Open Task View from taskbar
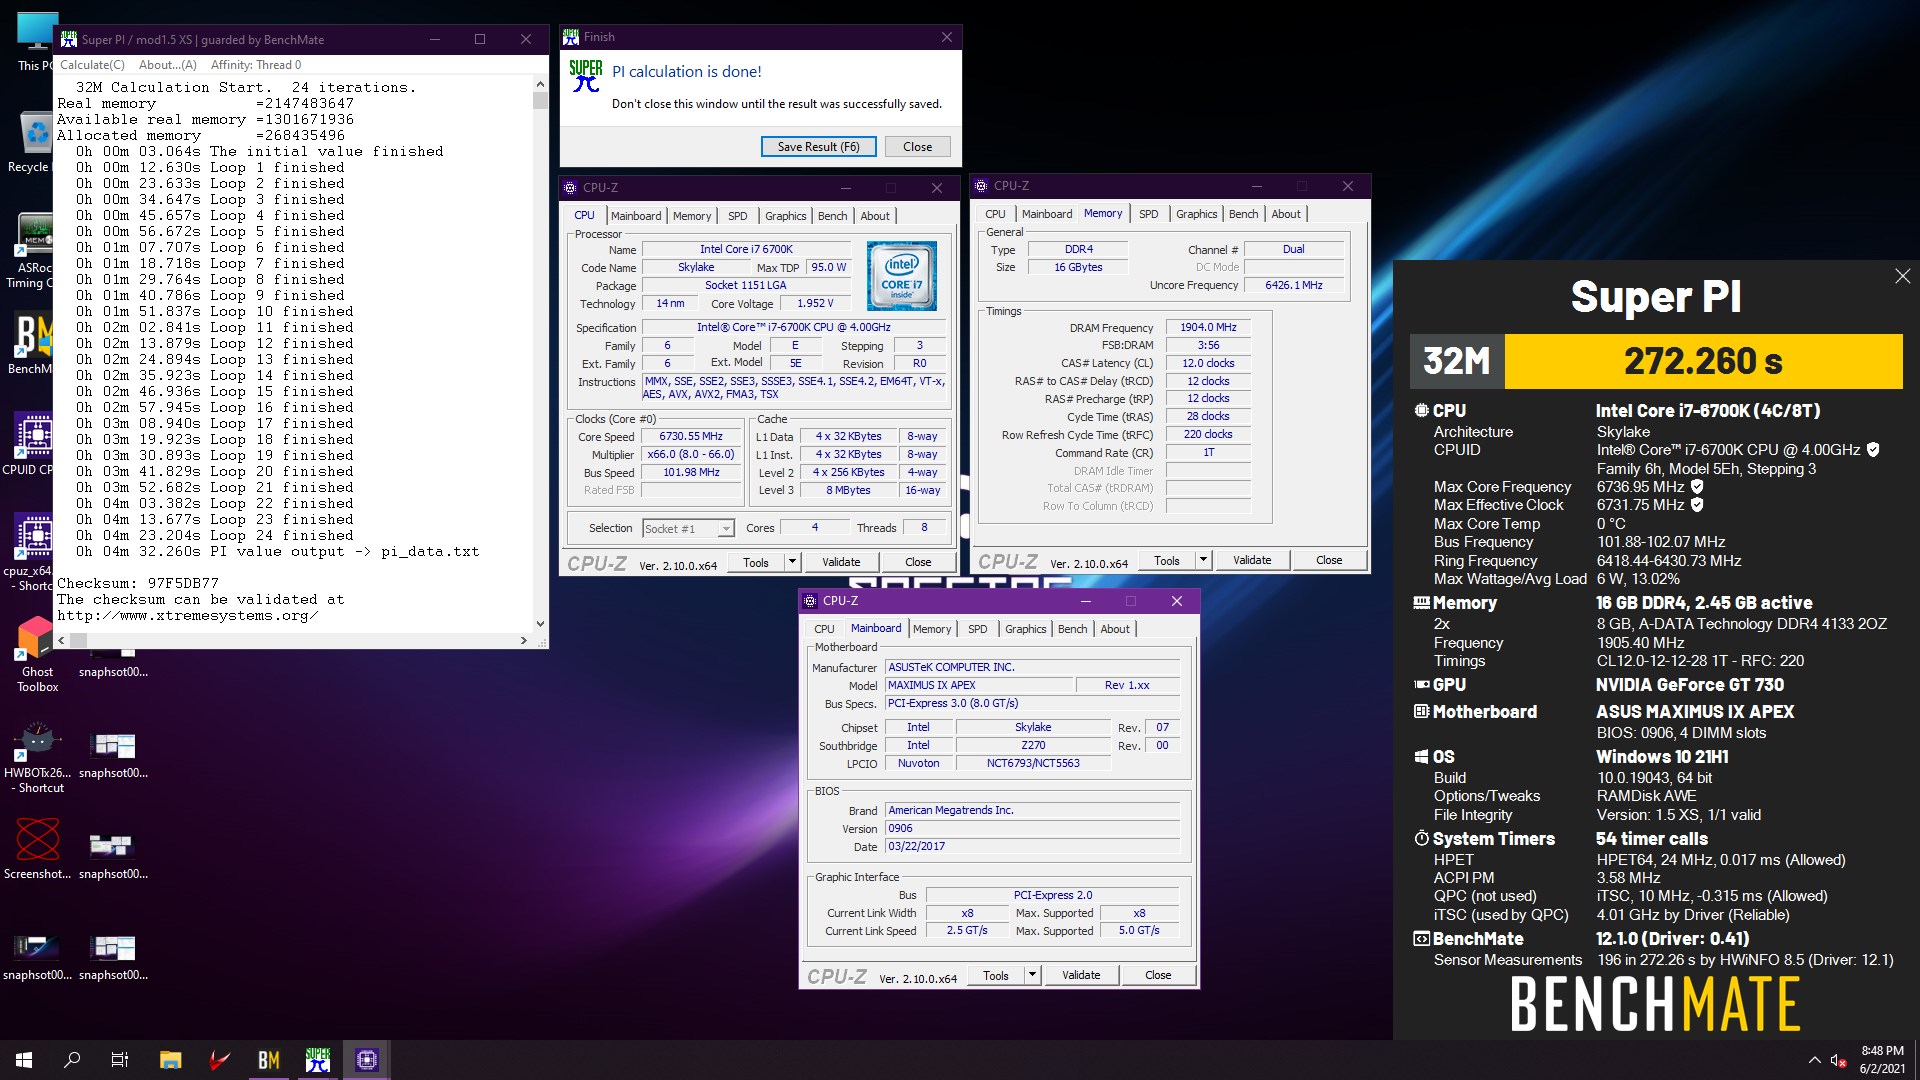This screenshot has width=1920, height=1080. 120,1060
